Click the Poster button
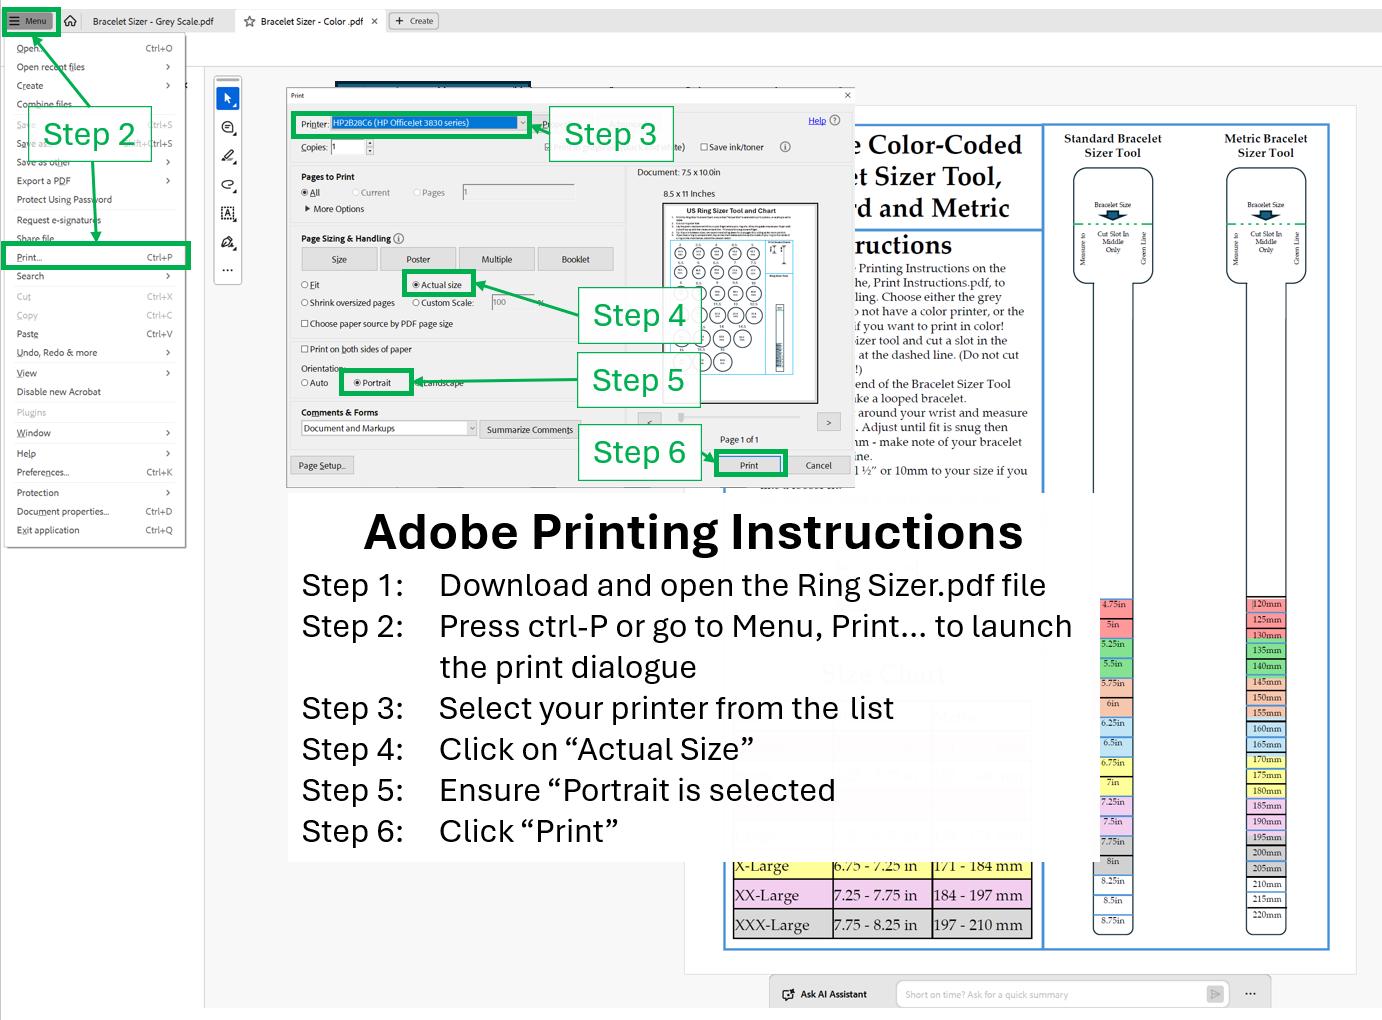The width and height of the screenshot is (1382, 1020). pyautogui.click(x=418, y=259)
